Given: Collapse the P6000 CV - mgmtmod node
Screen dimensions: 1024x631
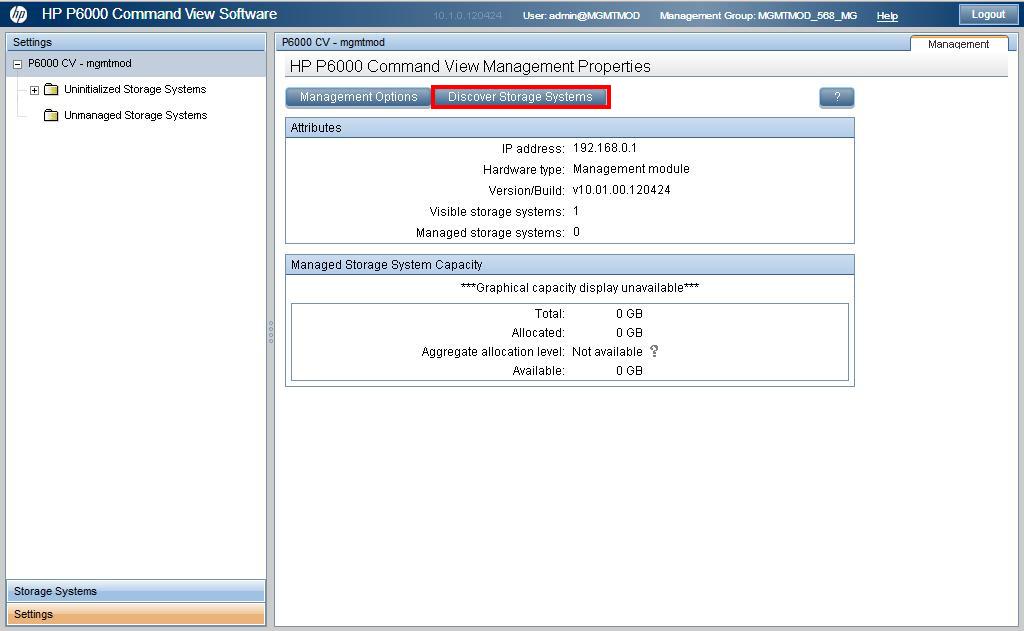Looking at the screenshot, I should (18, 64).
